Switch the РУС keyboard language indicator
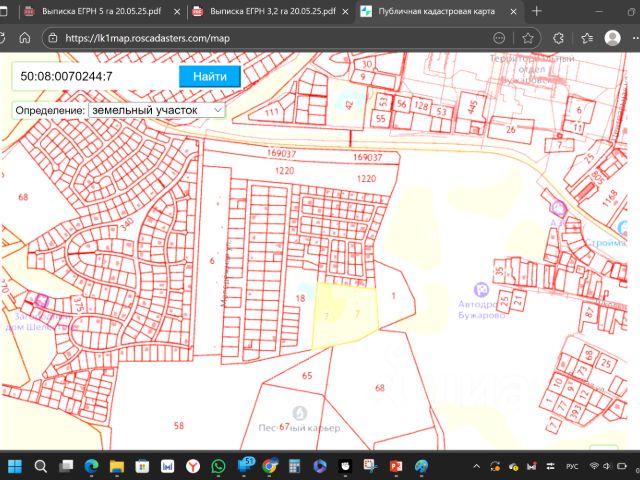Viewport: 640px width, 480px height. (571, 466)
